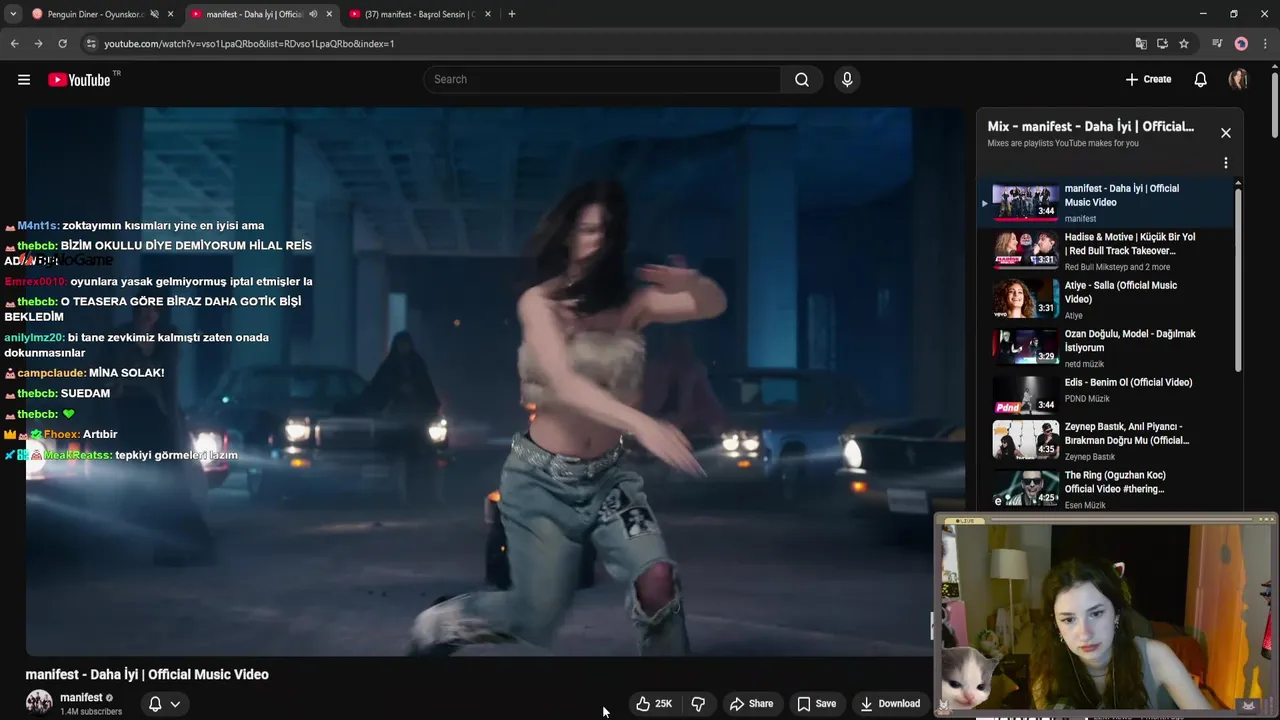Open a new browser tab
Screen dimensions: 1280x720
coord(512,14)
